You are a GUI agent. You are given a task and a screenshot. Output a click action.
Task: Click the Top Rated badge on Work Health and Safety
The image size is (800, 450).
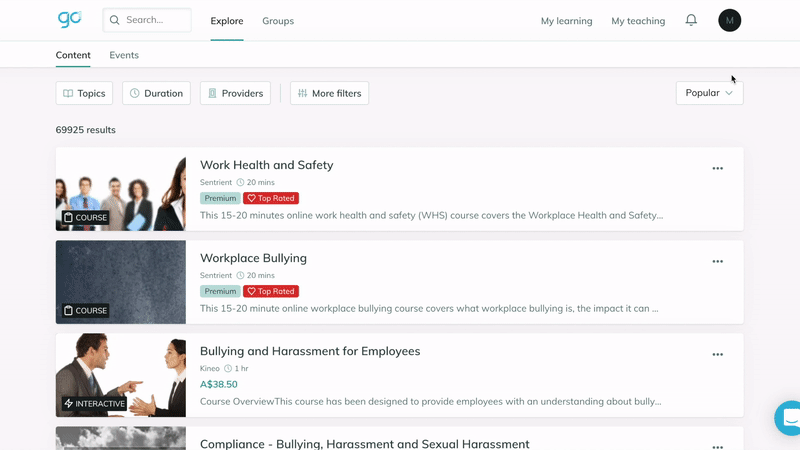point(271,198)
